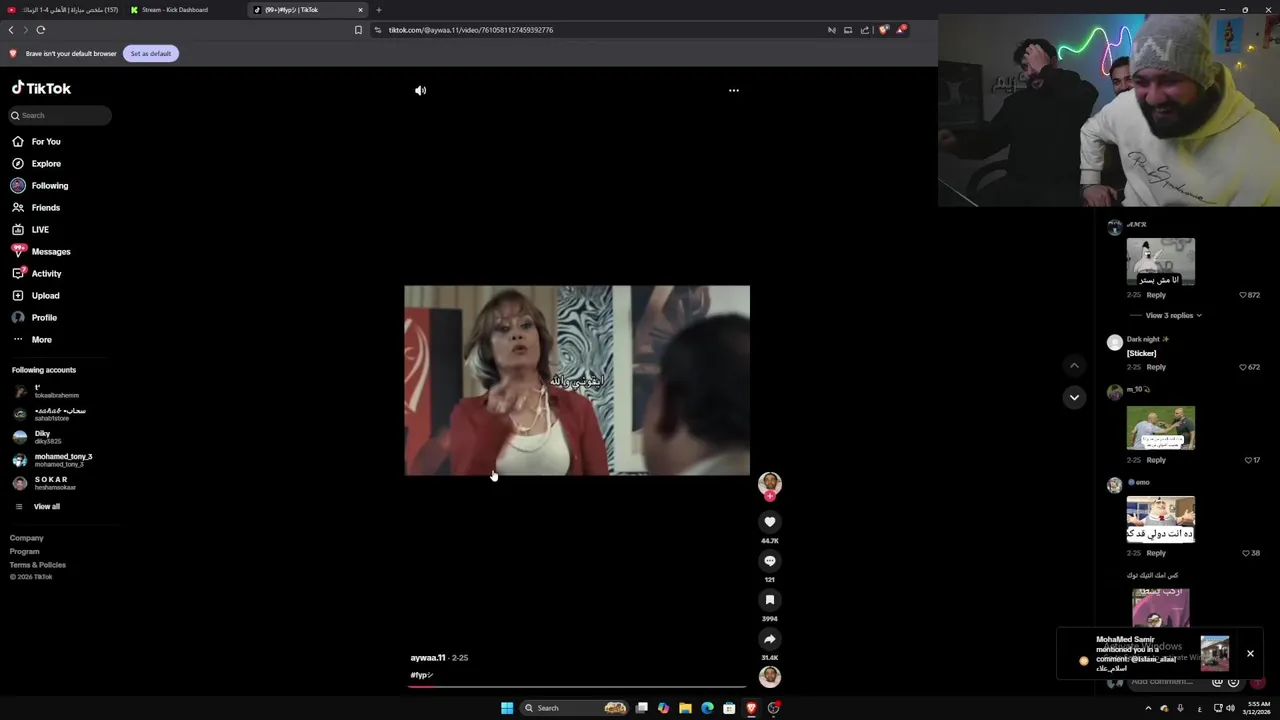The width and height of the screenshot is (1280, 720).
Task: Click the TikTok logo
Action: pos(41,88)
